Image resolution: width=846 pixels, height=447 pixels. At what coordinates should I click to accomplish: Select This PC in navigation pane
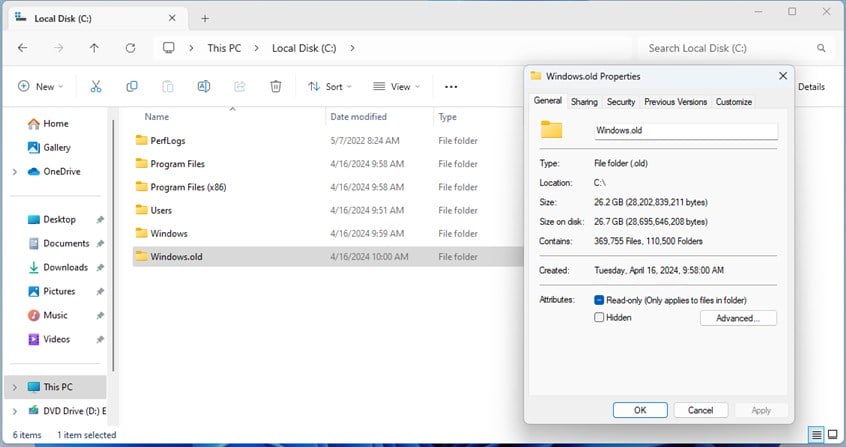click(x=56, y=387)
